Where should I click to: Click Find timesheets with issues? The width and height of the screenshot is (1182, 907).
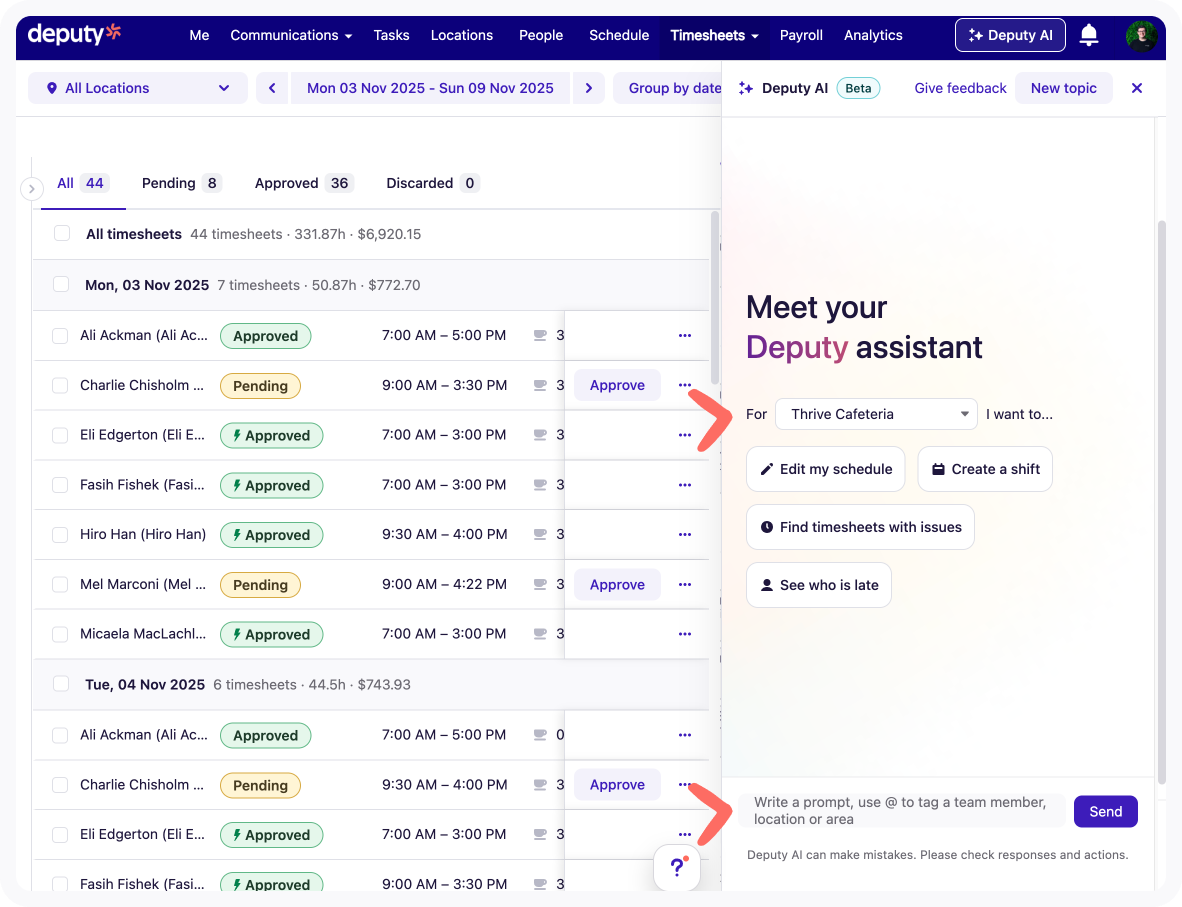click(x=860, y=527)
